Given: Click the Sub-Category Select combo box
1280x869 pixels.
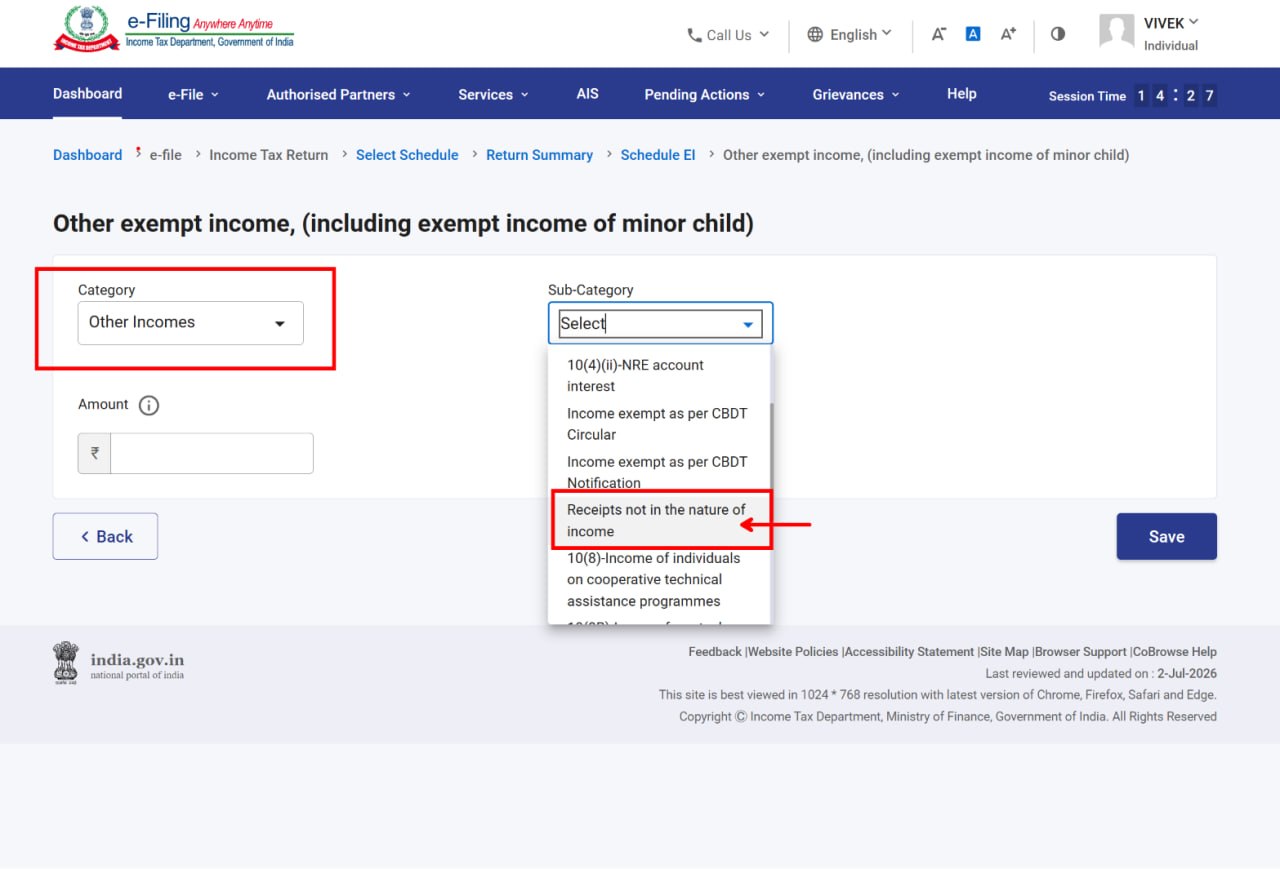Looking at the screenshot, I should coord(660,323).
